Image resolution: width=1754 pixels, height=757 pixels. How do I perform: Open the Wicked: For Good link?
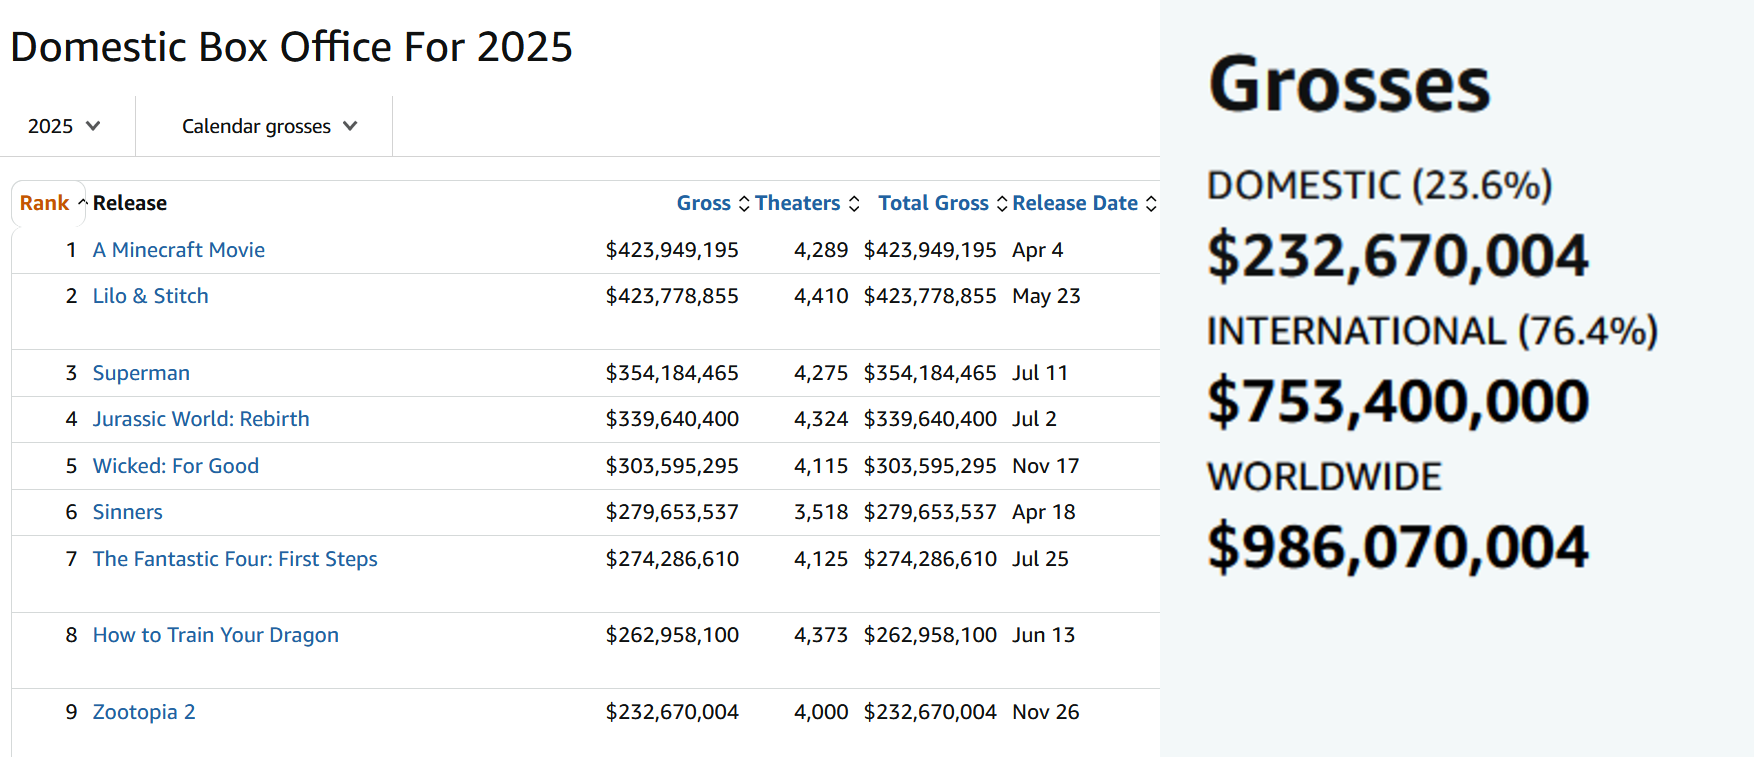176,466
